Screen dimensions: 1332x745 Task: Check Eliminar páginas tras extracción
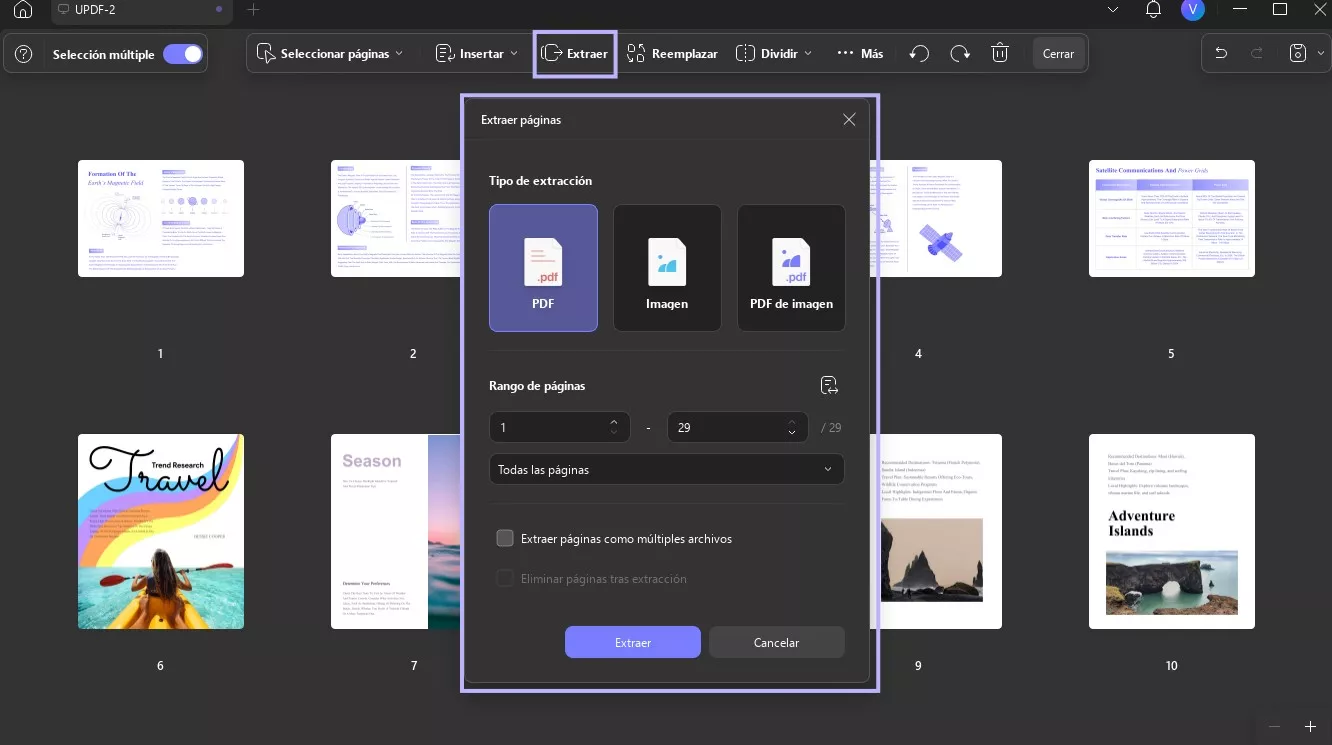coord(505,579)
